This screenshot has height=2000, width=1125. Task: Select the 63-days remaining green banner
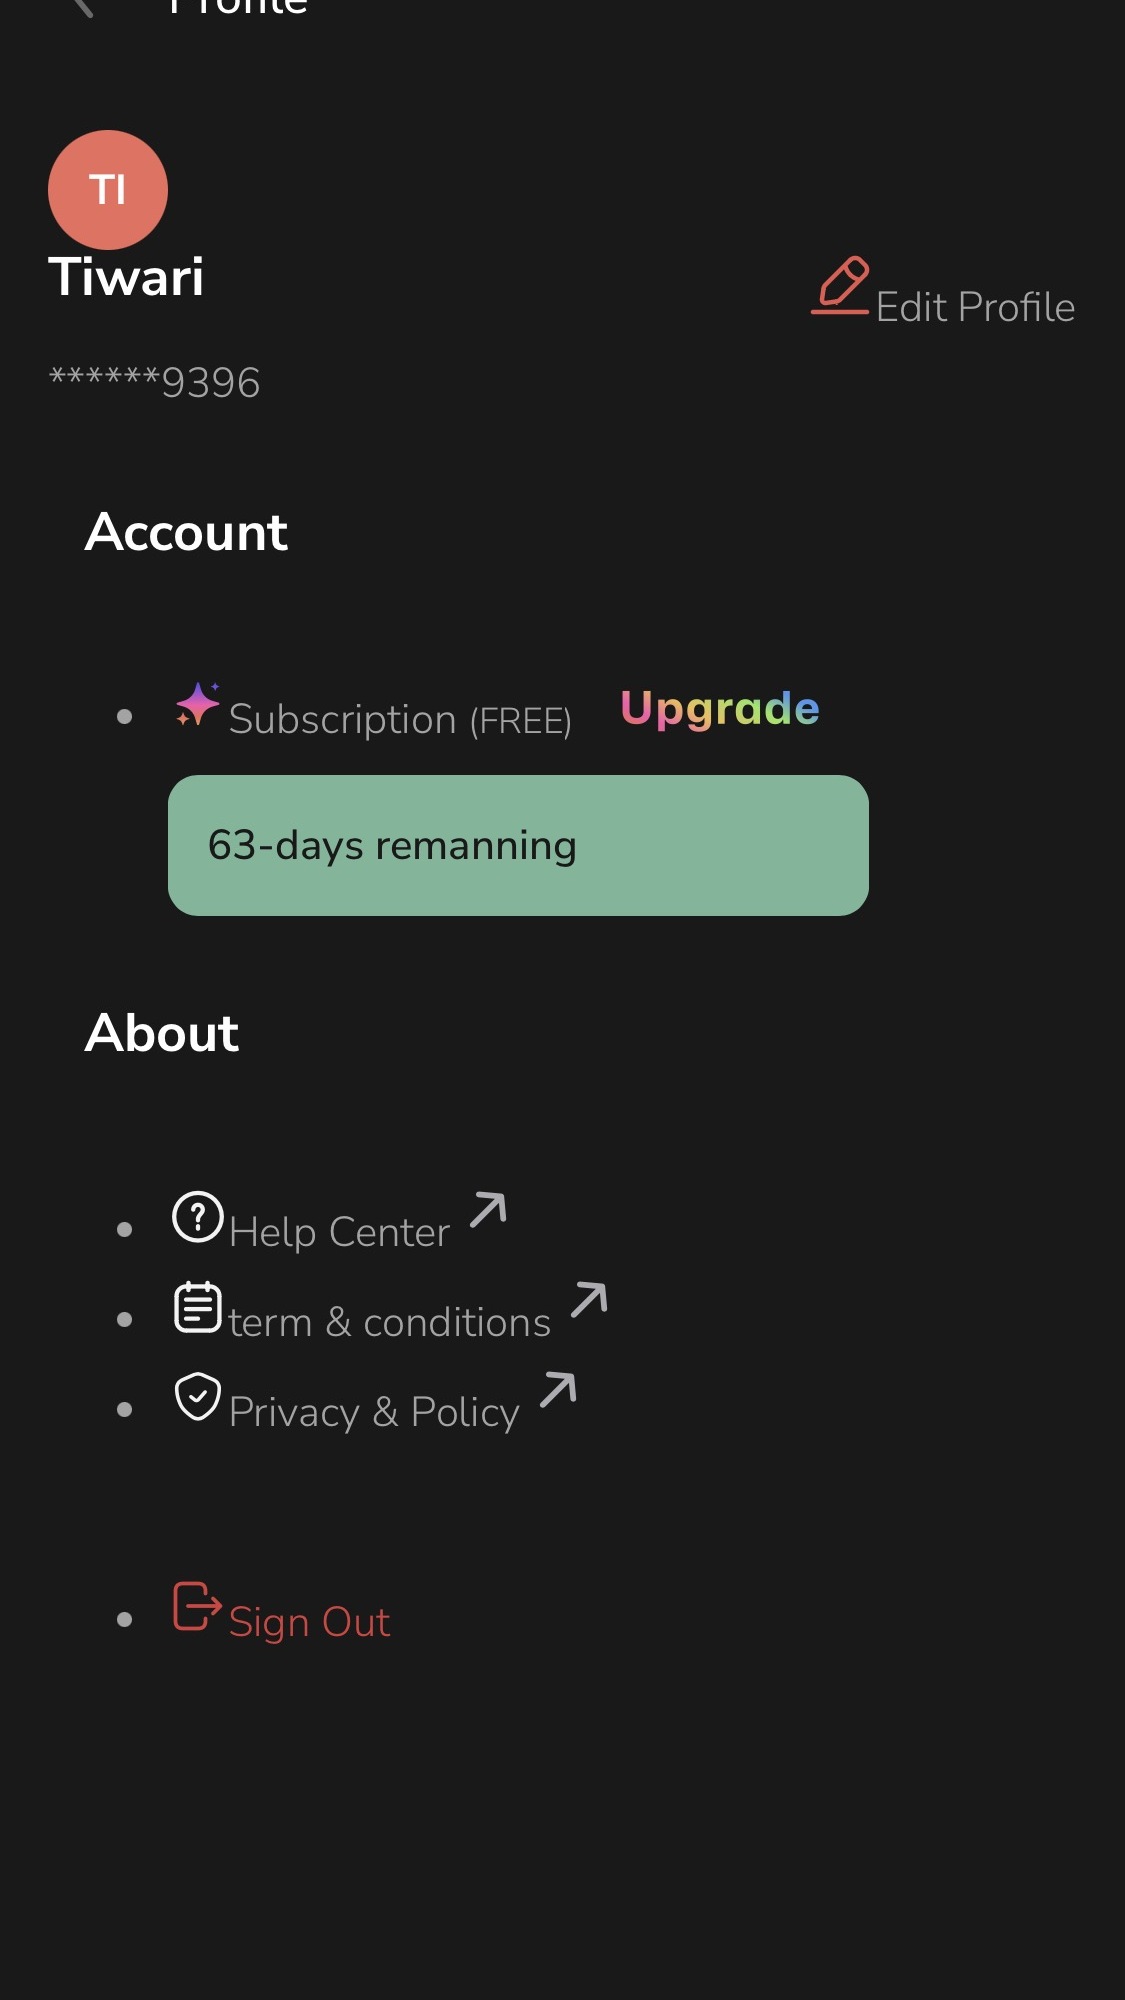click(518, 846)
